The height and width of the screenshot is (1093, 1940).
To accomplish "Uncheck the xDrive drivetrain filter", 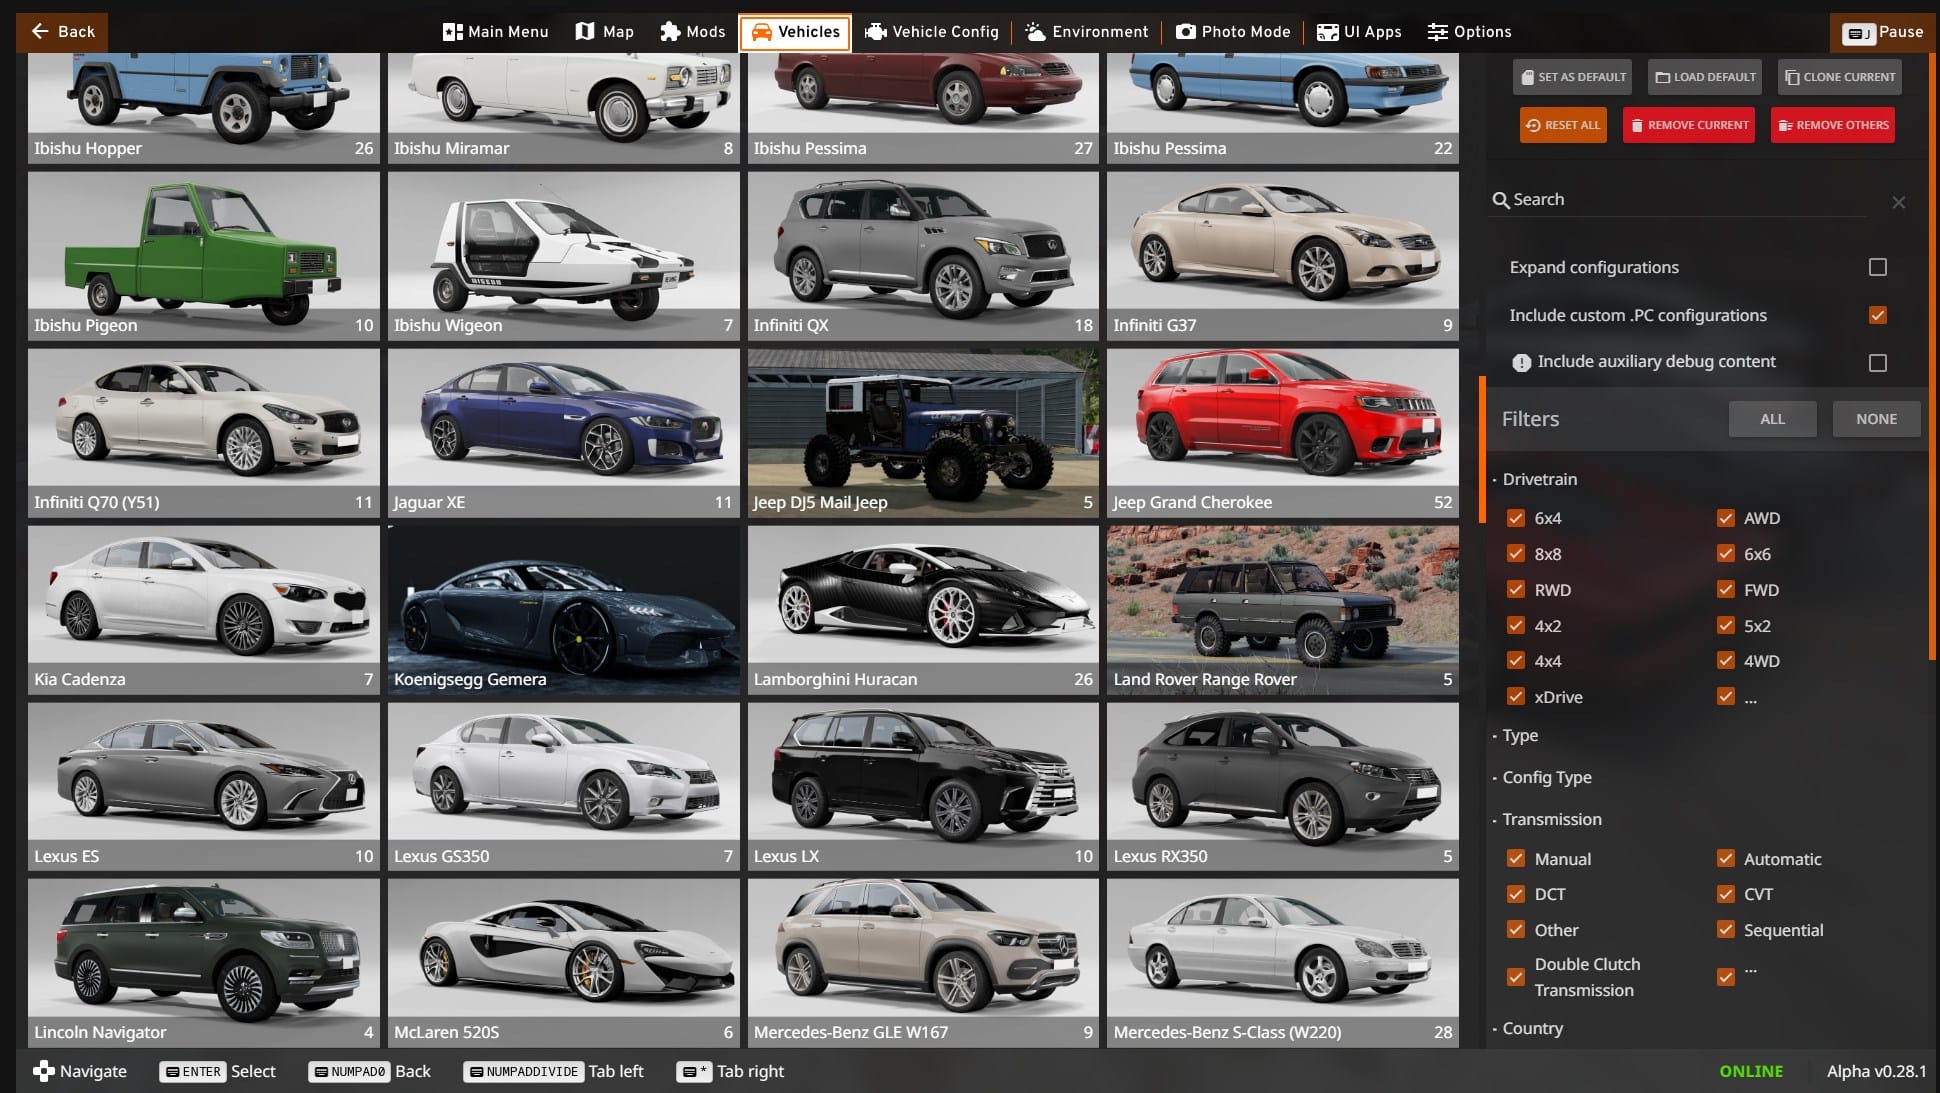I will 1516,697.
